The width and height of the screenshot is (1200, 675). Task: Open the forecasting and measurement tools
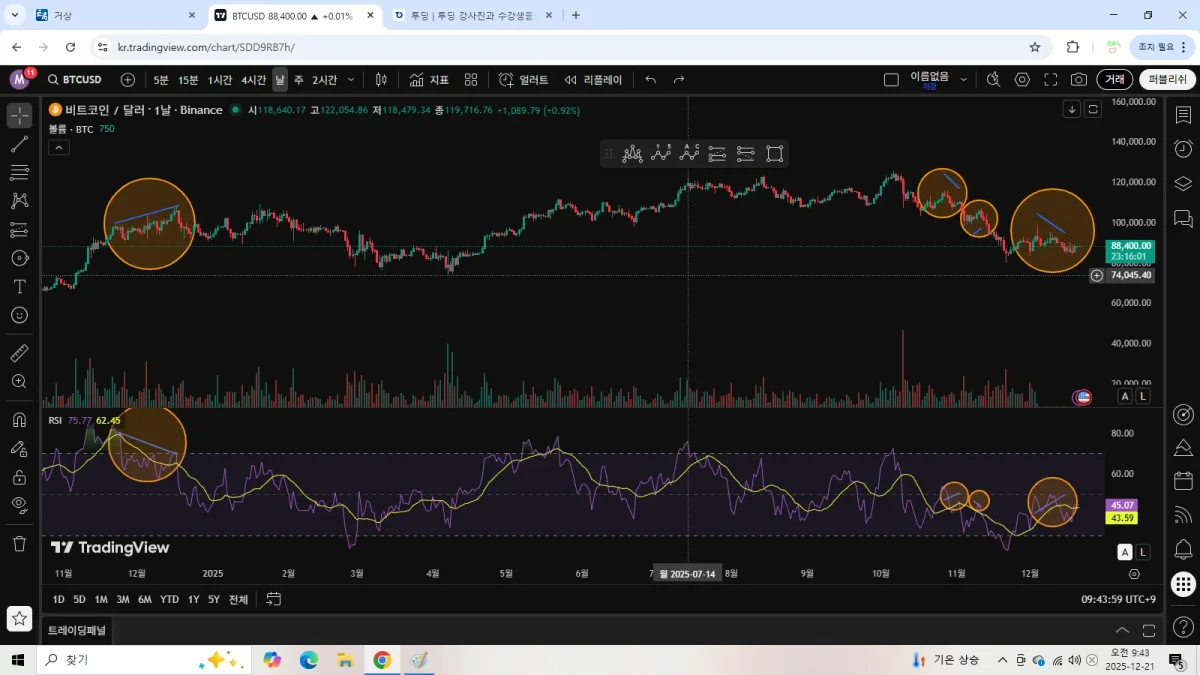[x=19, y=230]
